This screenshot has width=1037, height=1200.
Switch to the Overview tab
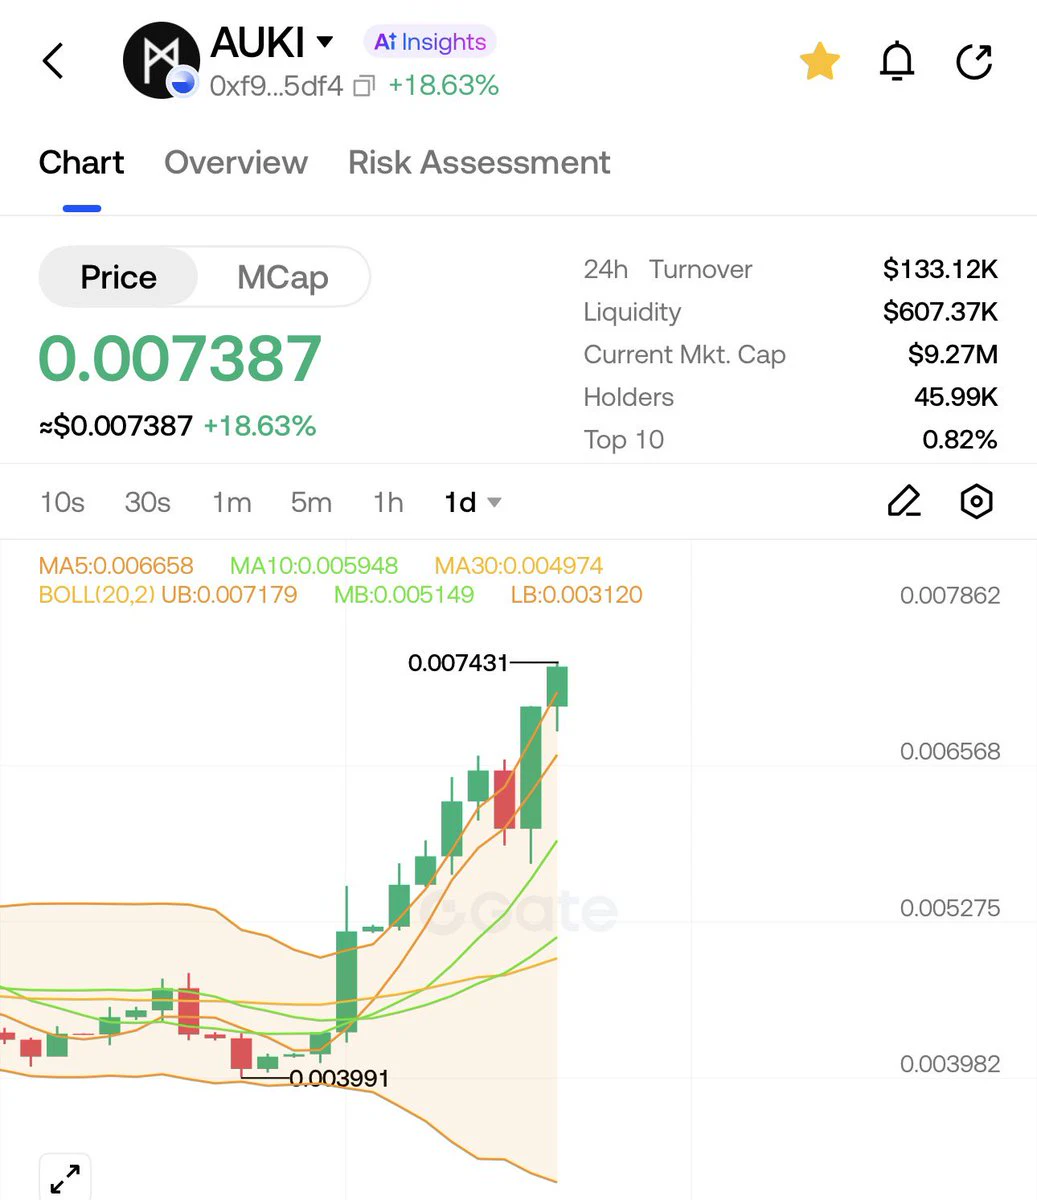[x=236, y=162]
